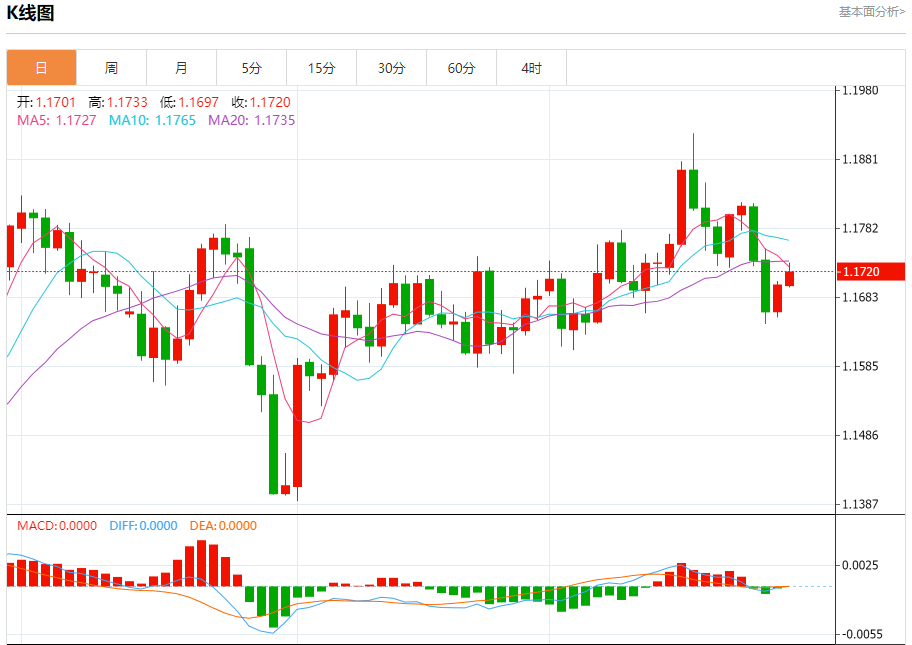The image size is (912, 645).
Task: Click the MA20: 1.1735 label
Action: coord(252,120)
